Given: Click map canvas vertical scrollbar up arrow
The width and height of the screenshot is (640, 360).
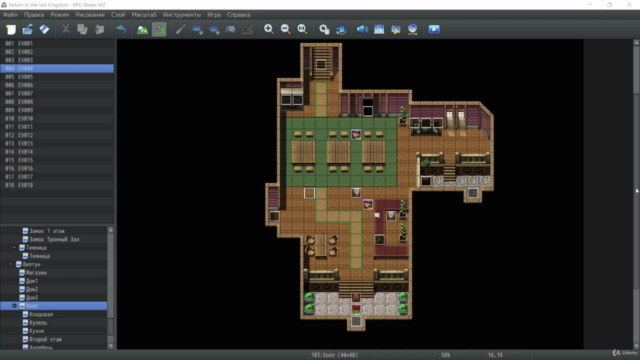Looking at the screenshot, I should pyautogui.click(x=636, y=42).
